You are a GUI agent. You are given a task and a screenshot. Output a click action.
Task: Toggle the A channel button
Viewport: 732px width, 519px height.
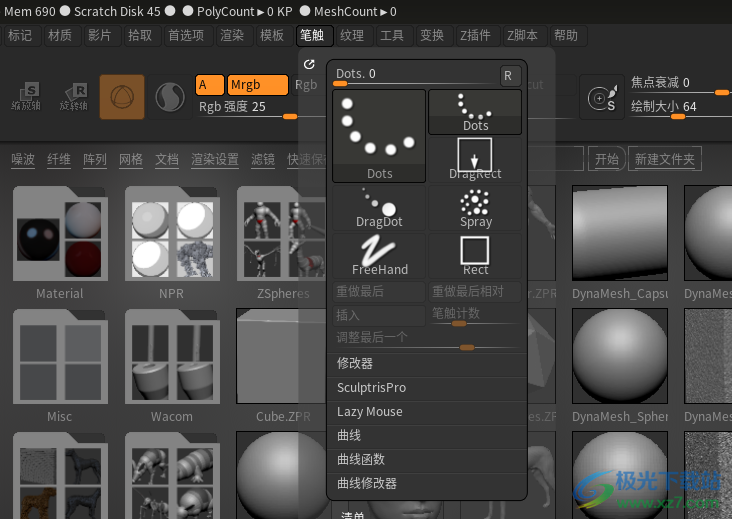(x=210, y=85)
